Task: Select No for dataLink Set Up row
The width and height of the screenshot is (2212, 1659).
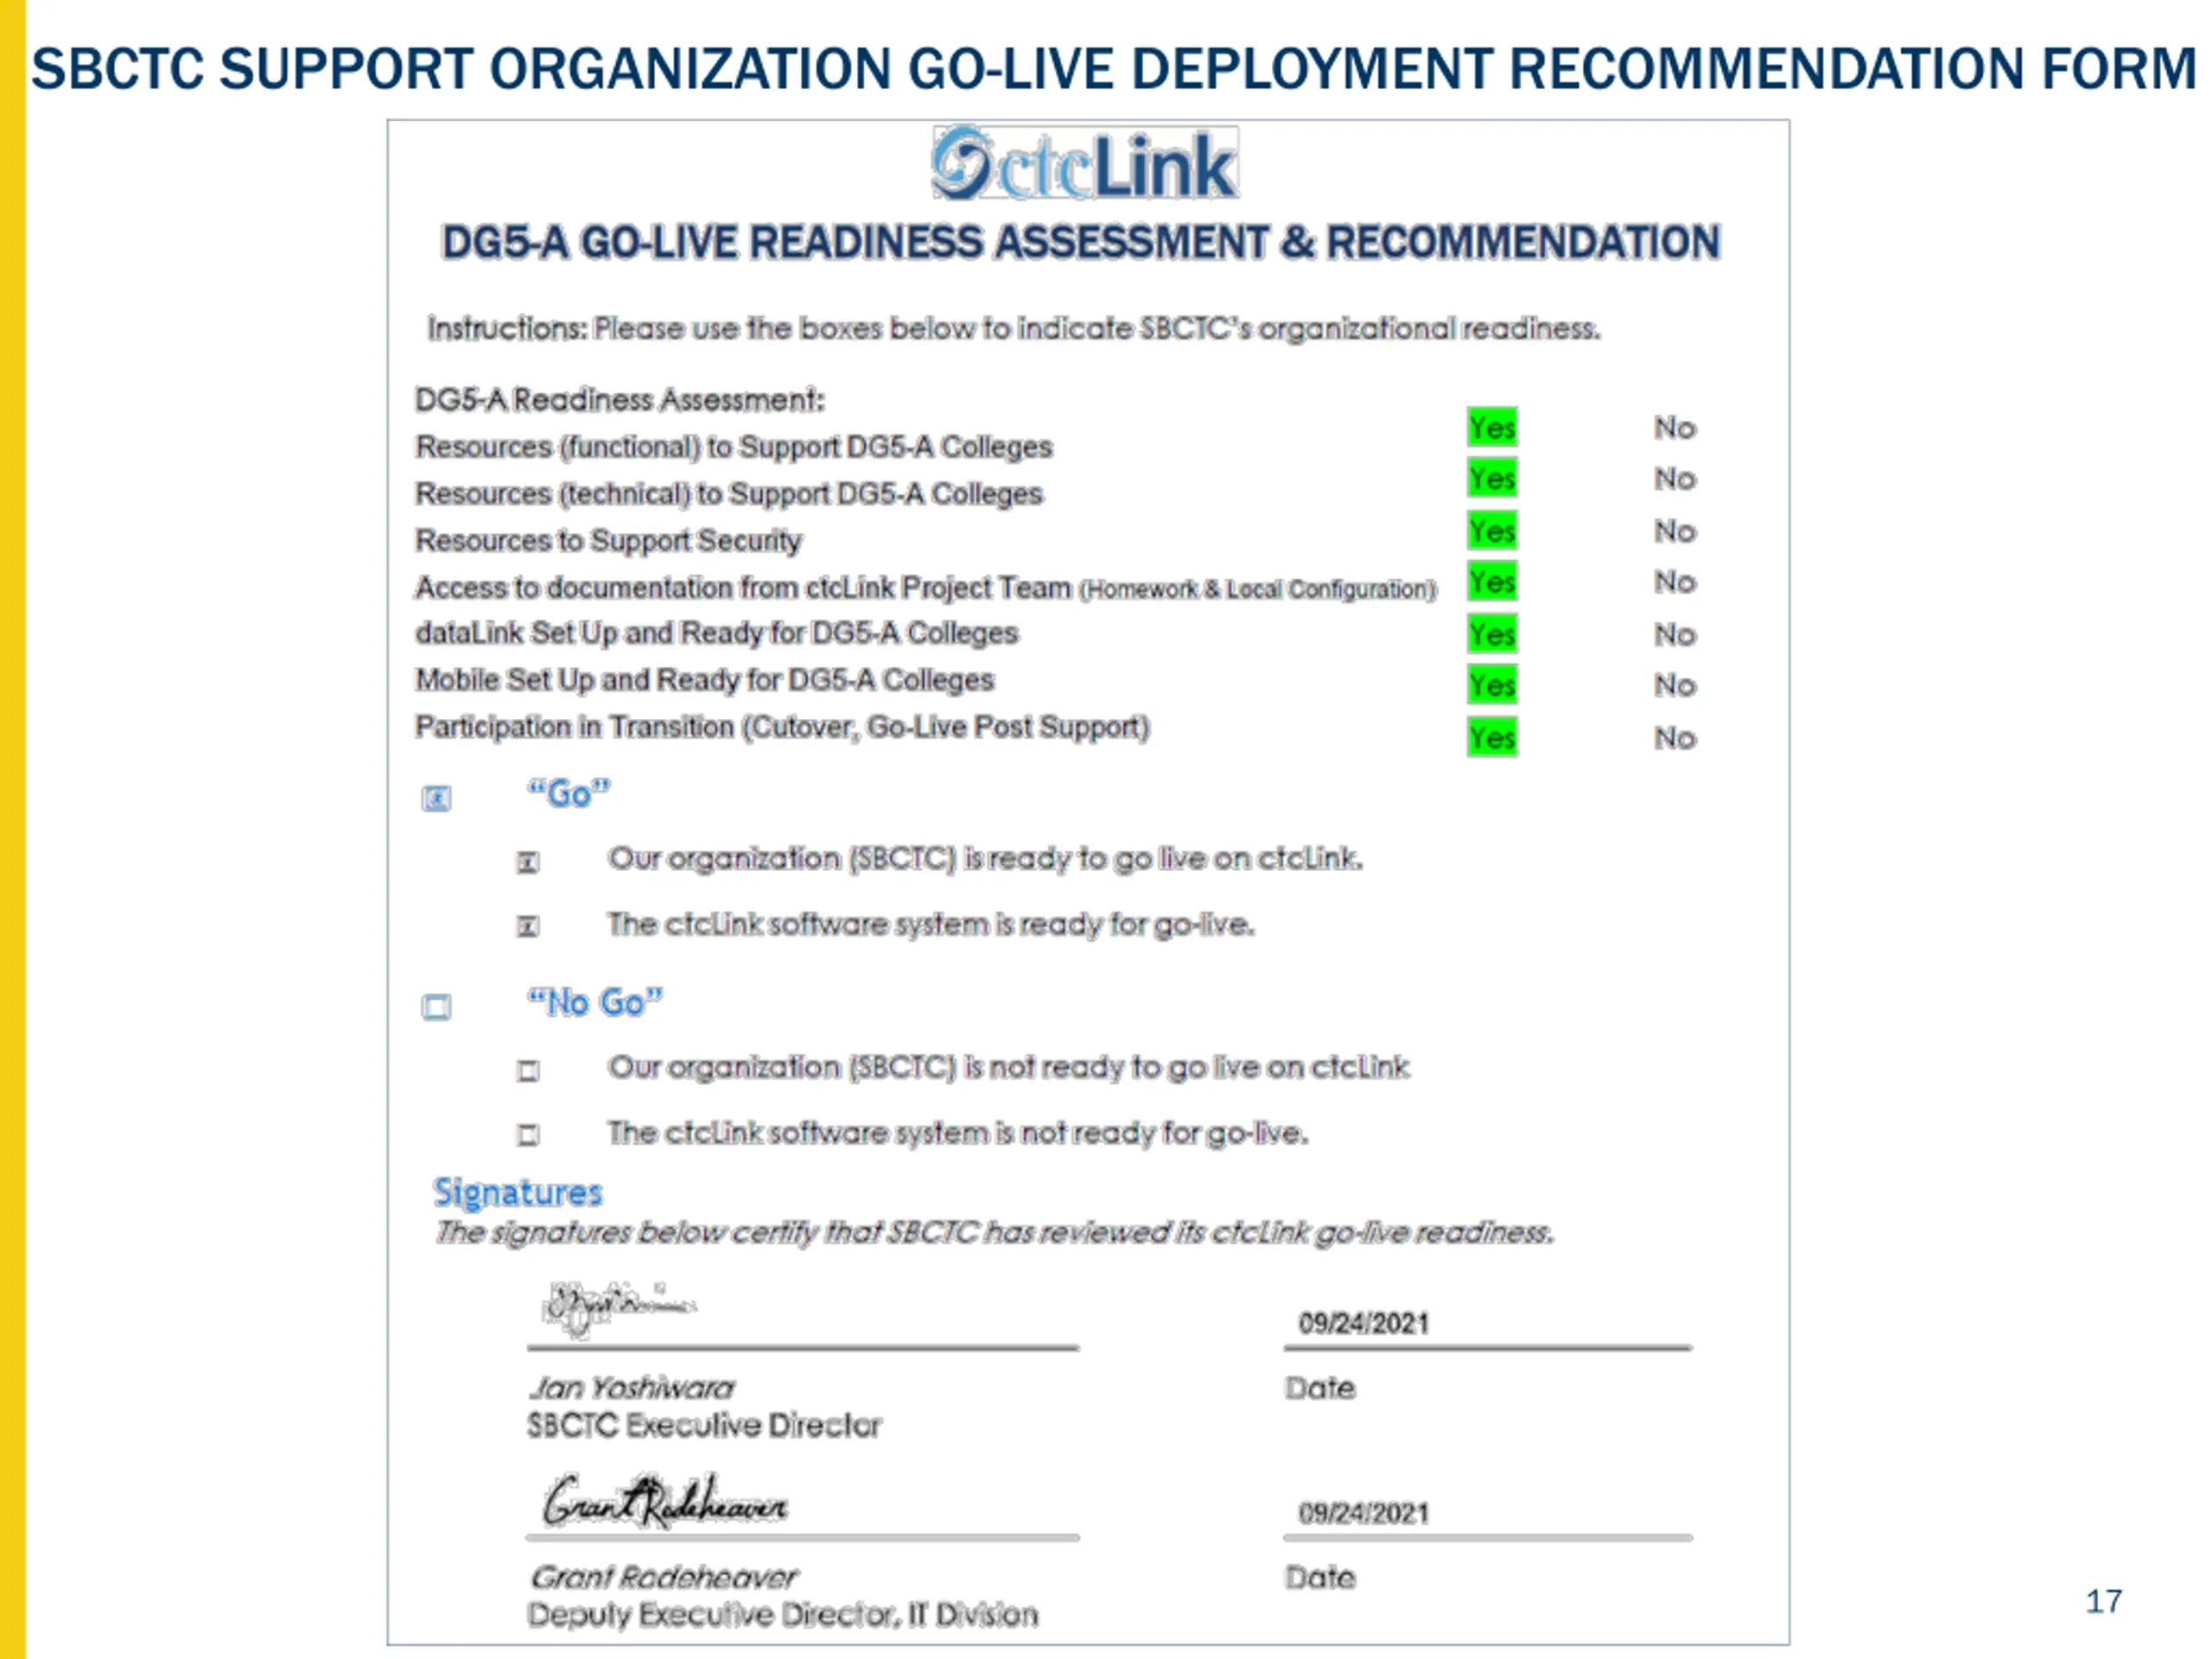Action: click(x=1675, y=634)
